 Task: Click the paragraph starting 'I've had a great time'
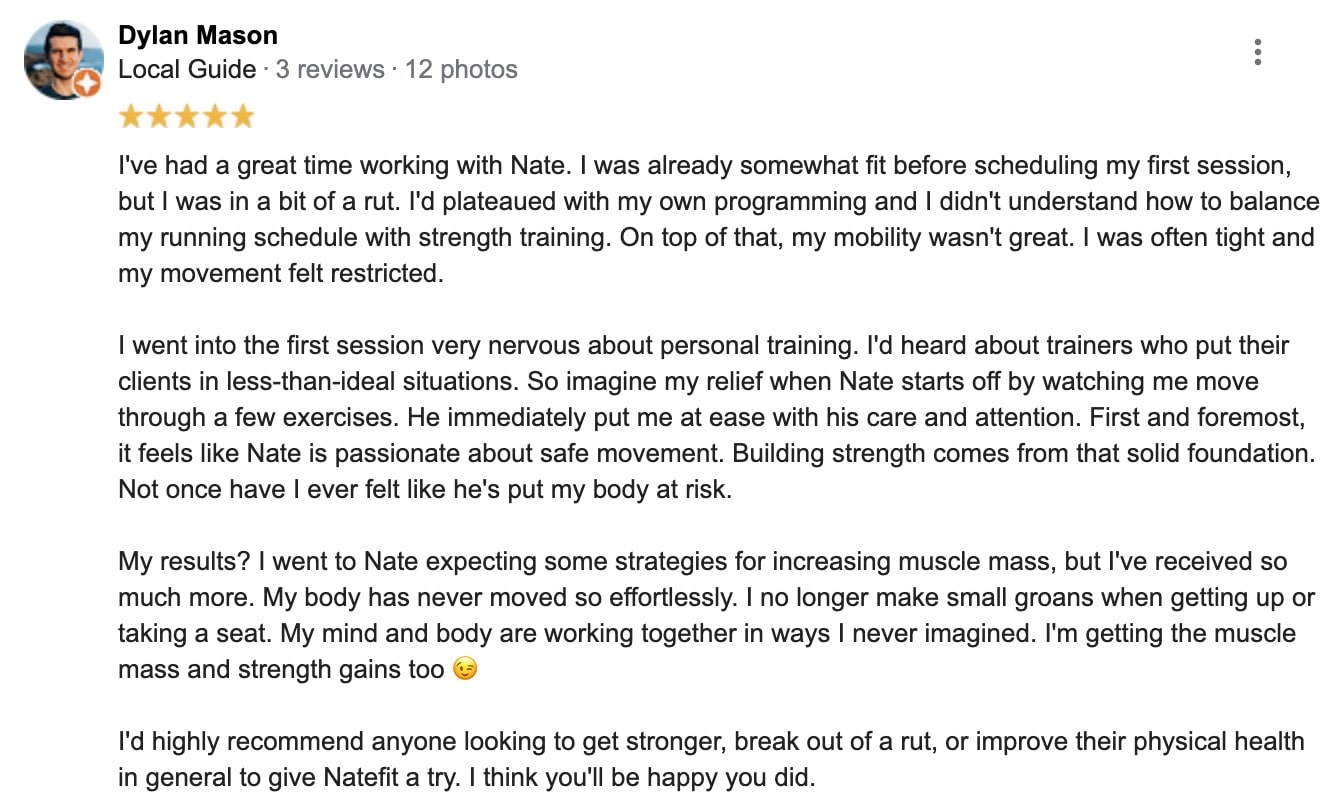tap(700, 218)
